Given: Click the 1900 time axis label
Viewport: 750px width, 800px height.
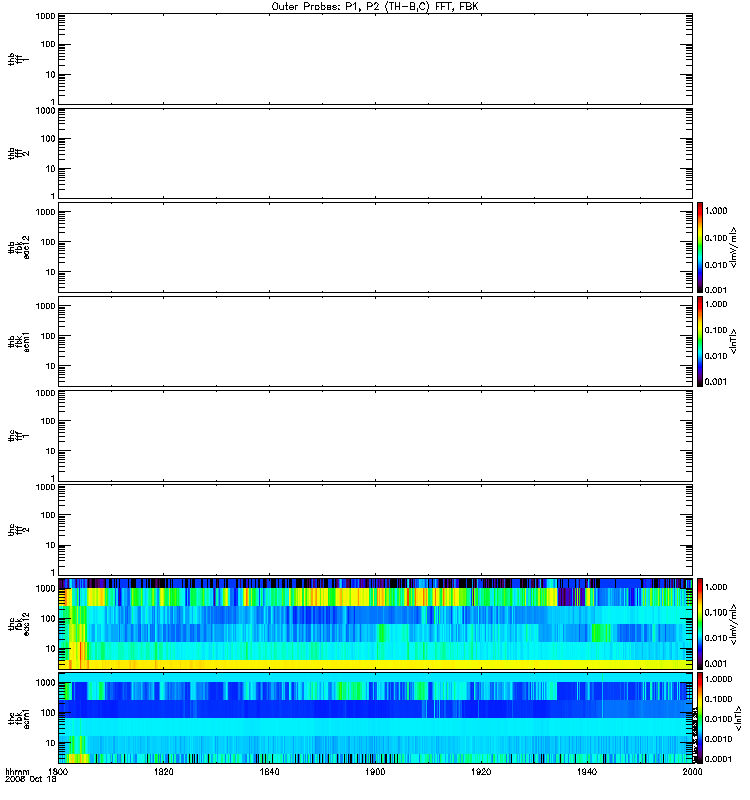Looking at the screenshot, I should pos(375,772).
